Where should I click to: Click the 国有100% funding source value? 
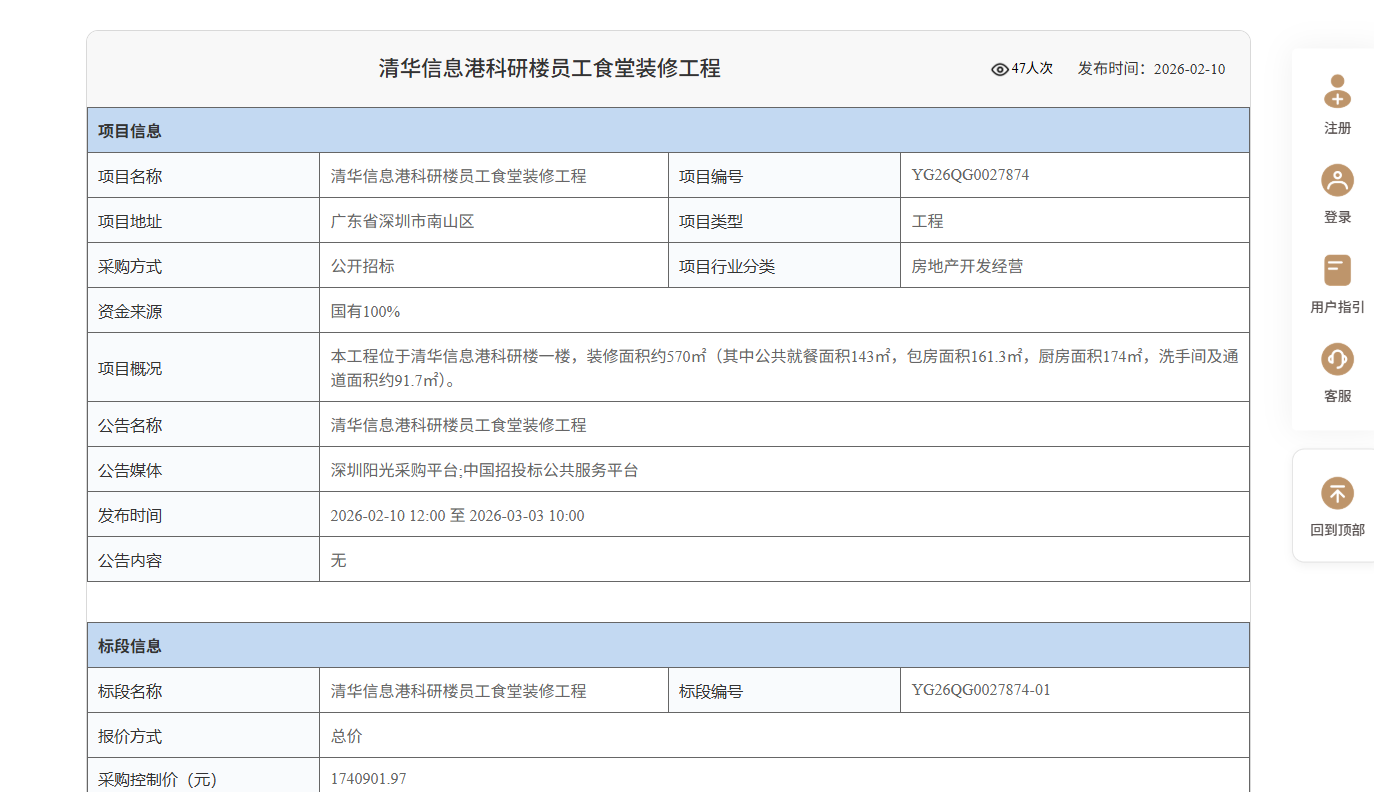[366, 311]
